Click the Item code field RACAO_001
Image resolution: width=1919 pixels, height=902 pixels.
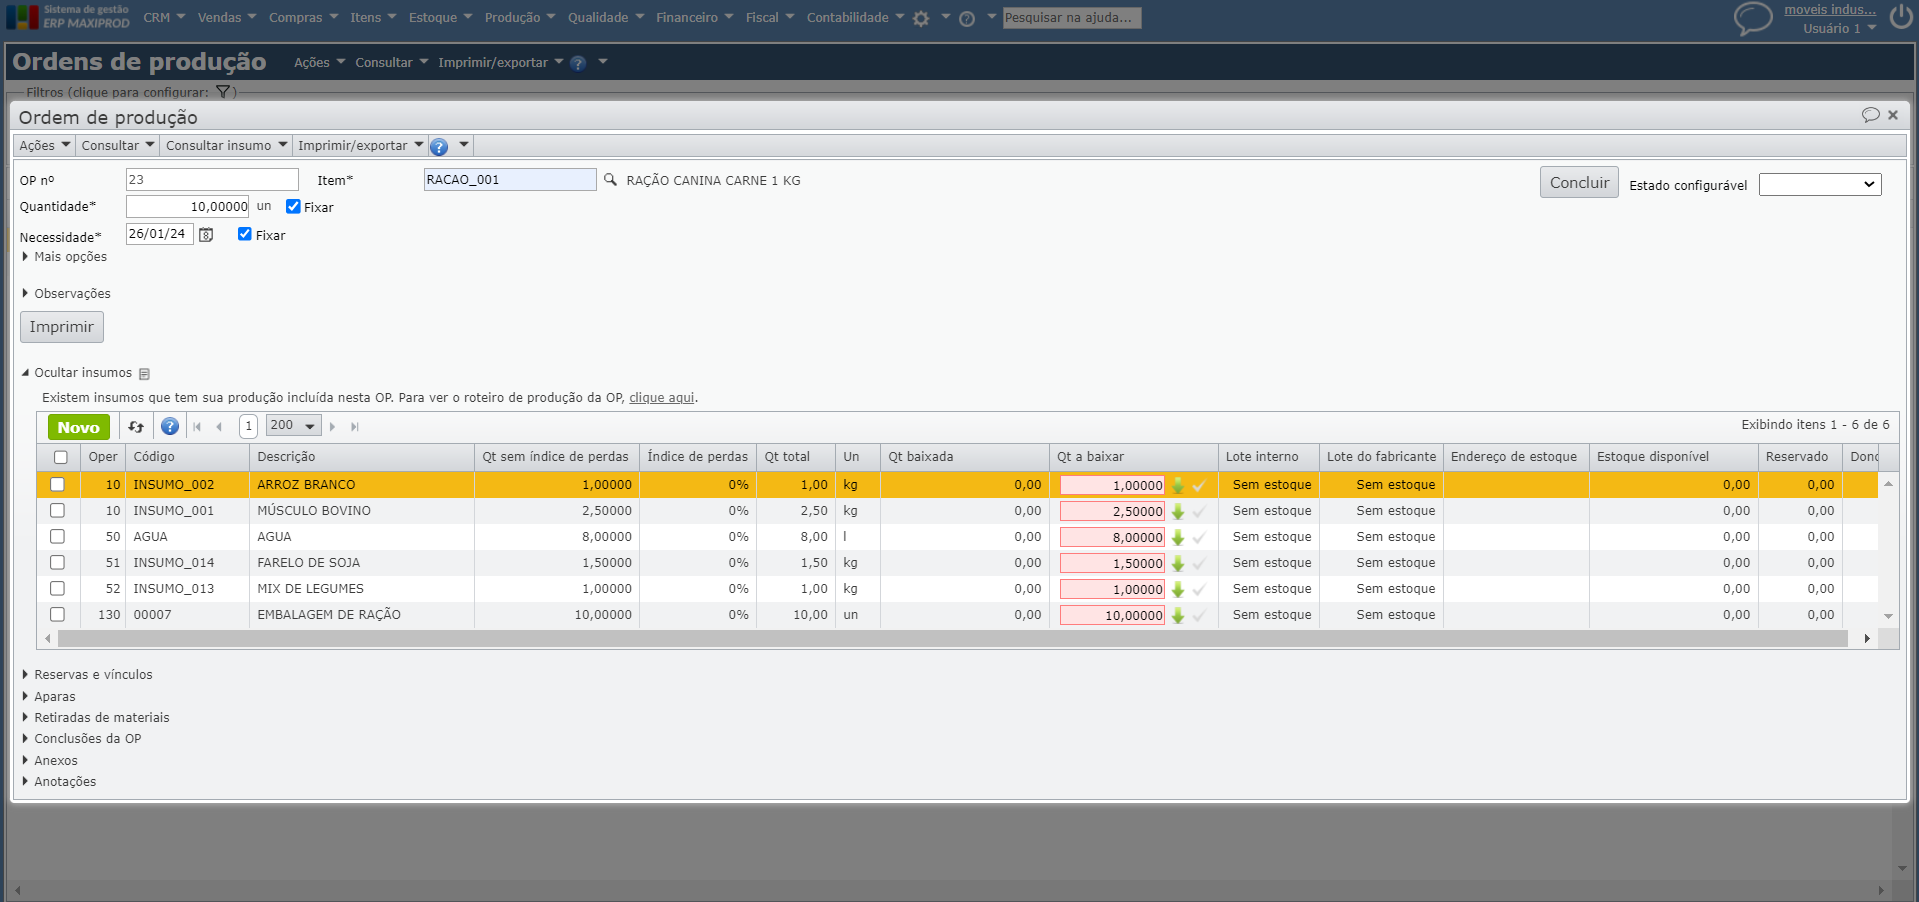click(x=510, y=180)
